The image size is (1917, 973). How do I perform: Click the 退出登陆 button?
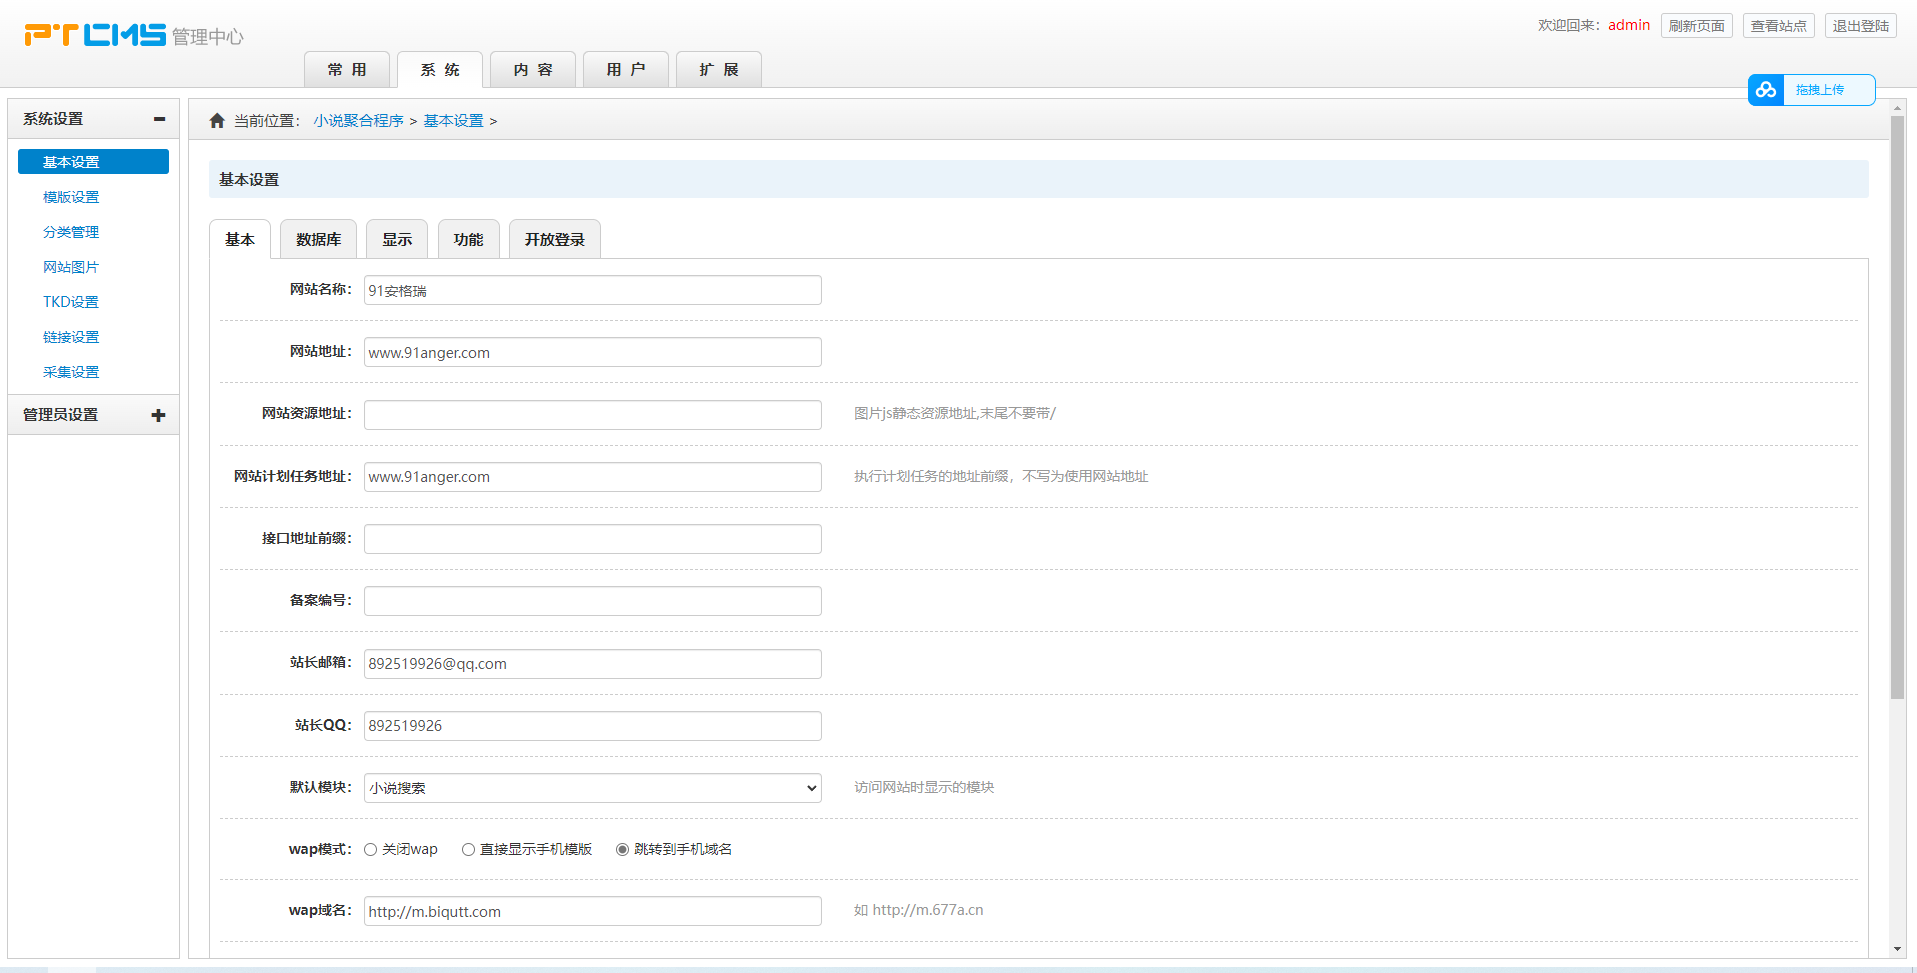coord(1860,26)
